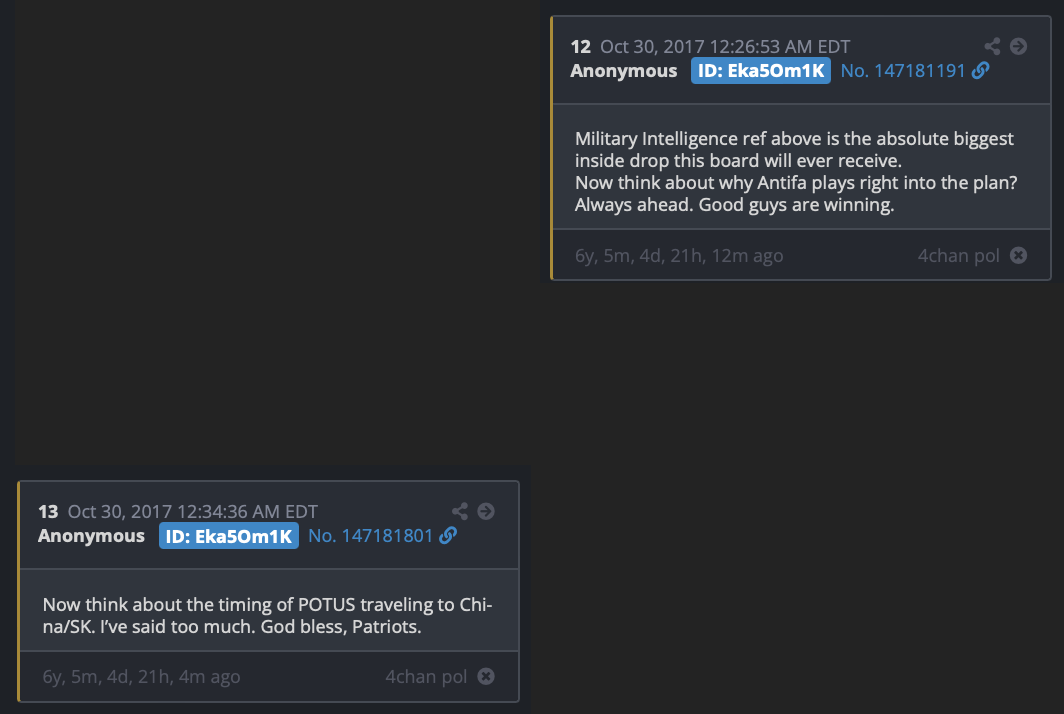1064x714 pixels.
Task: Click the 4chan pol source label in post 12
Action: click(958, 255)
